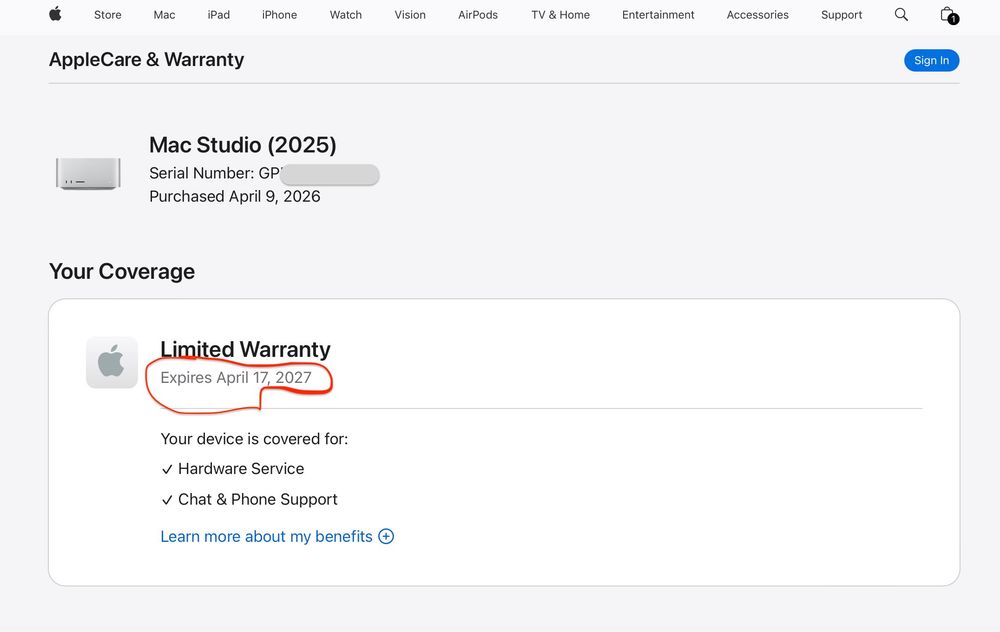Image resolution: width=1000 pixels, height=632 pixels.
Task: Click Purchased April 9, 2026 text
Action: click(235, 196)
